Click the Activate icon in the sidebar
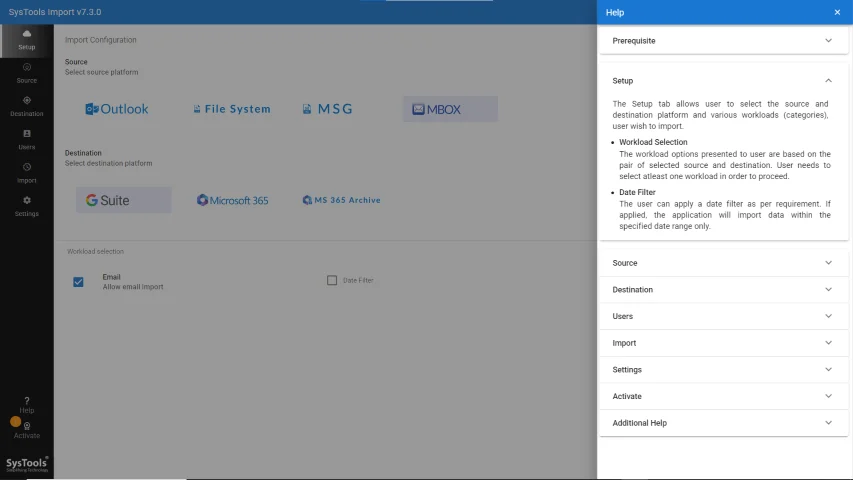This screenshot has height=480, width=853. (x=27, y=426)
